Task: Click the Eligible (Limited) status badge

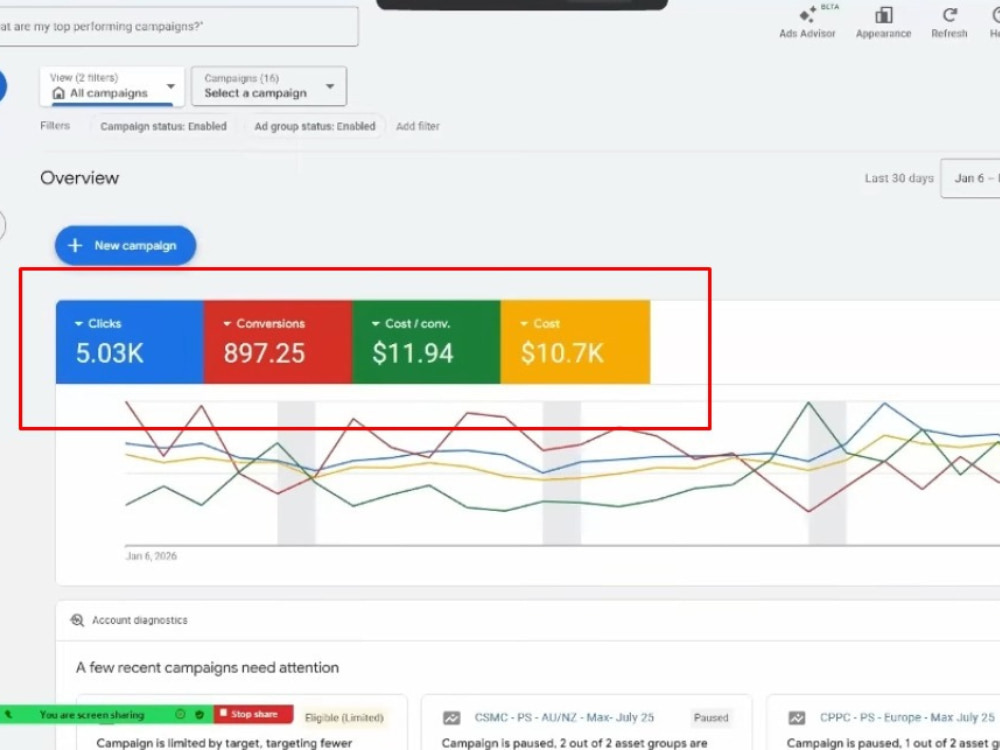Action: tap(344, 717)
